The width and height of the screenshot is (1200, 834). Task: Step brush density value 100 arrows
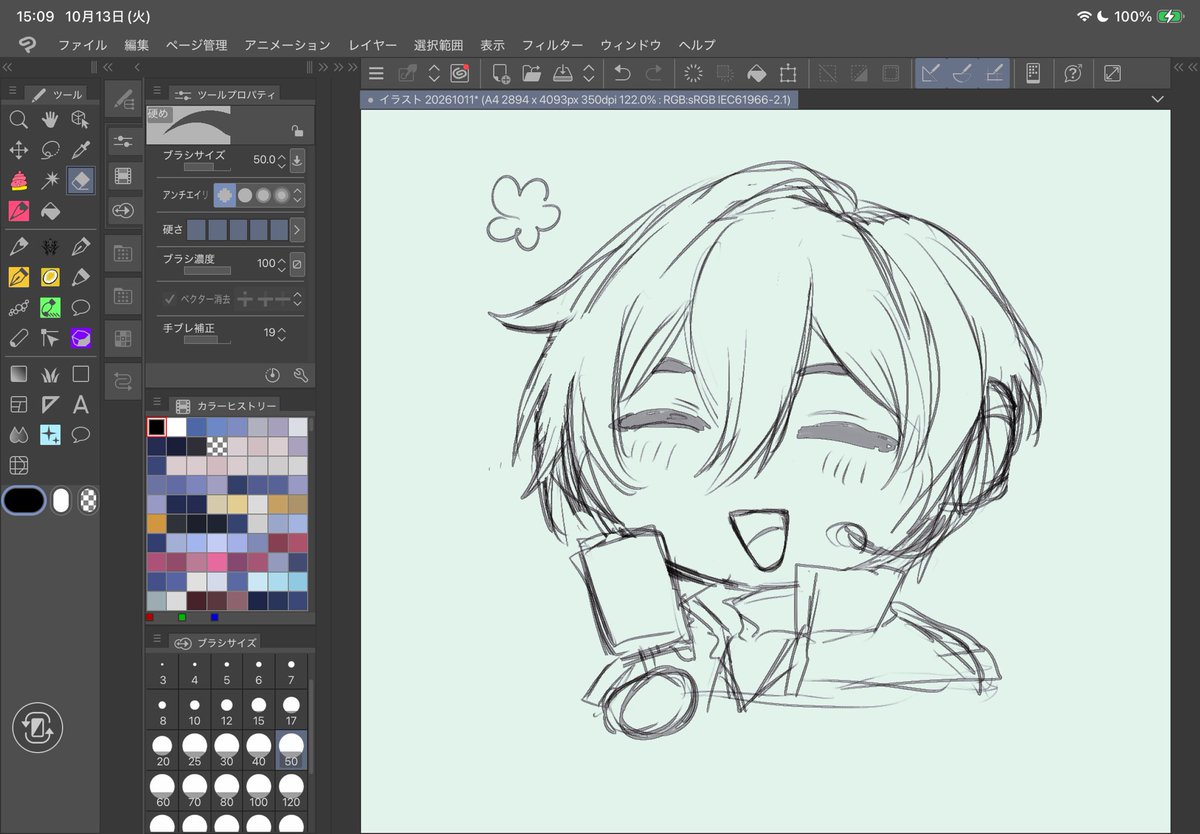click(x=281, y=264)
